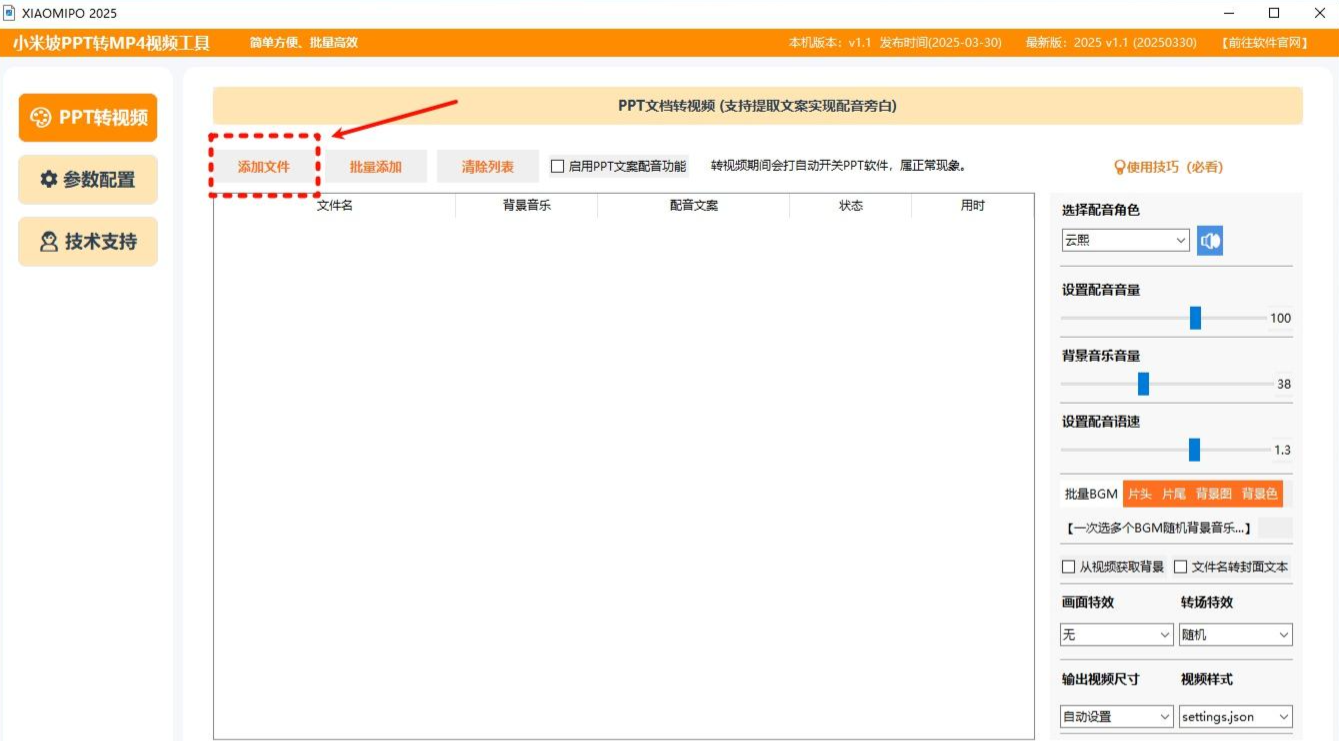Minimize the XIAOMIPO window
The height and width of the screenshot is (741, 1339).
click(x=1228, y=13)
